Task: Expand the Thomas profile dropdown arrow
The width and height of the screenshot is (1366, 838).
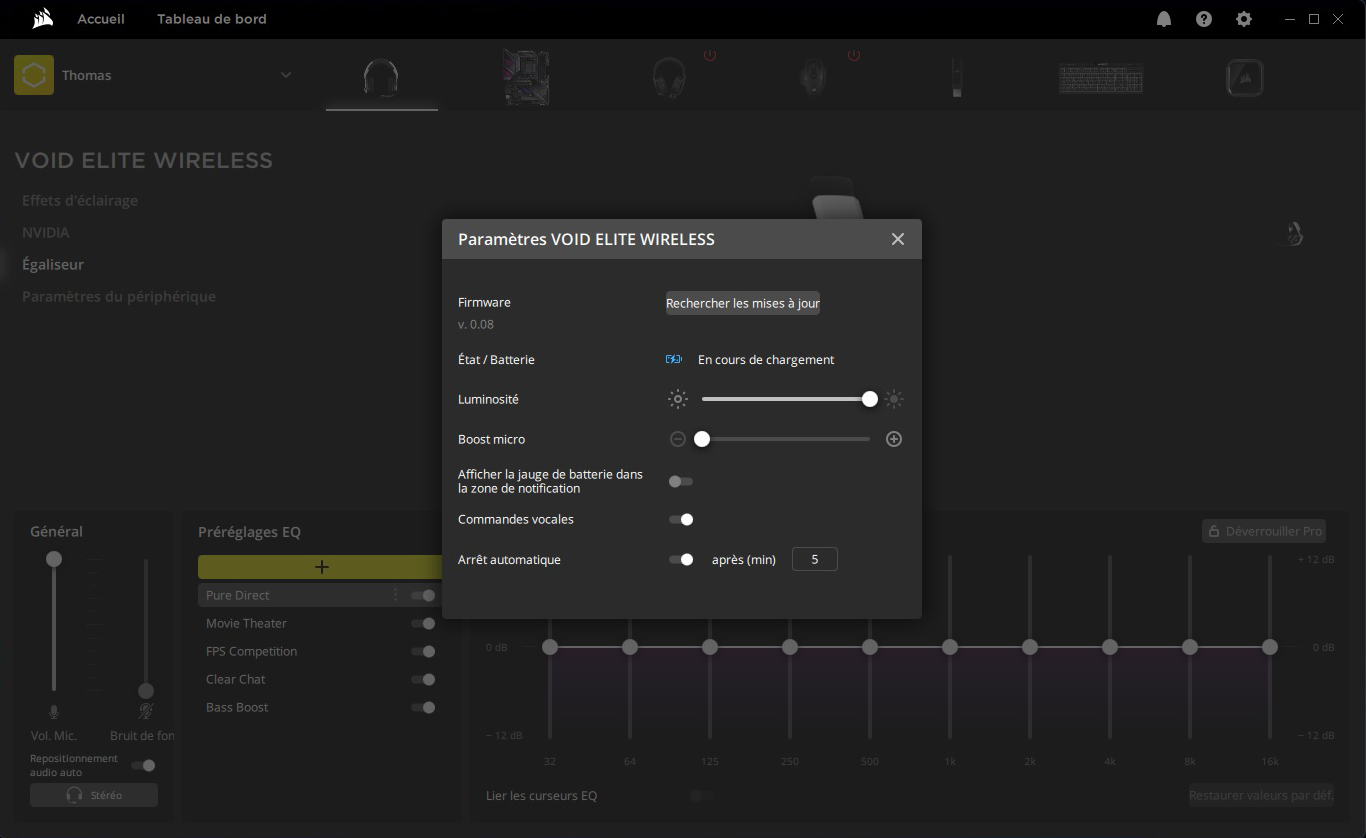Action: 286,75
